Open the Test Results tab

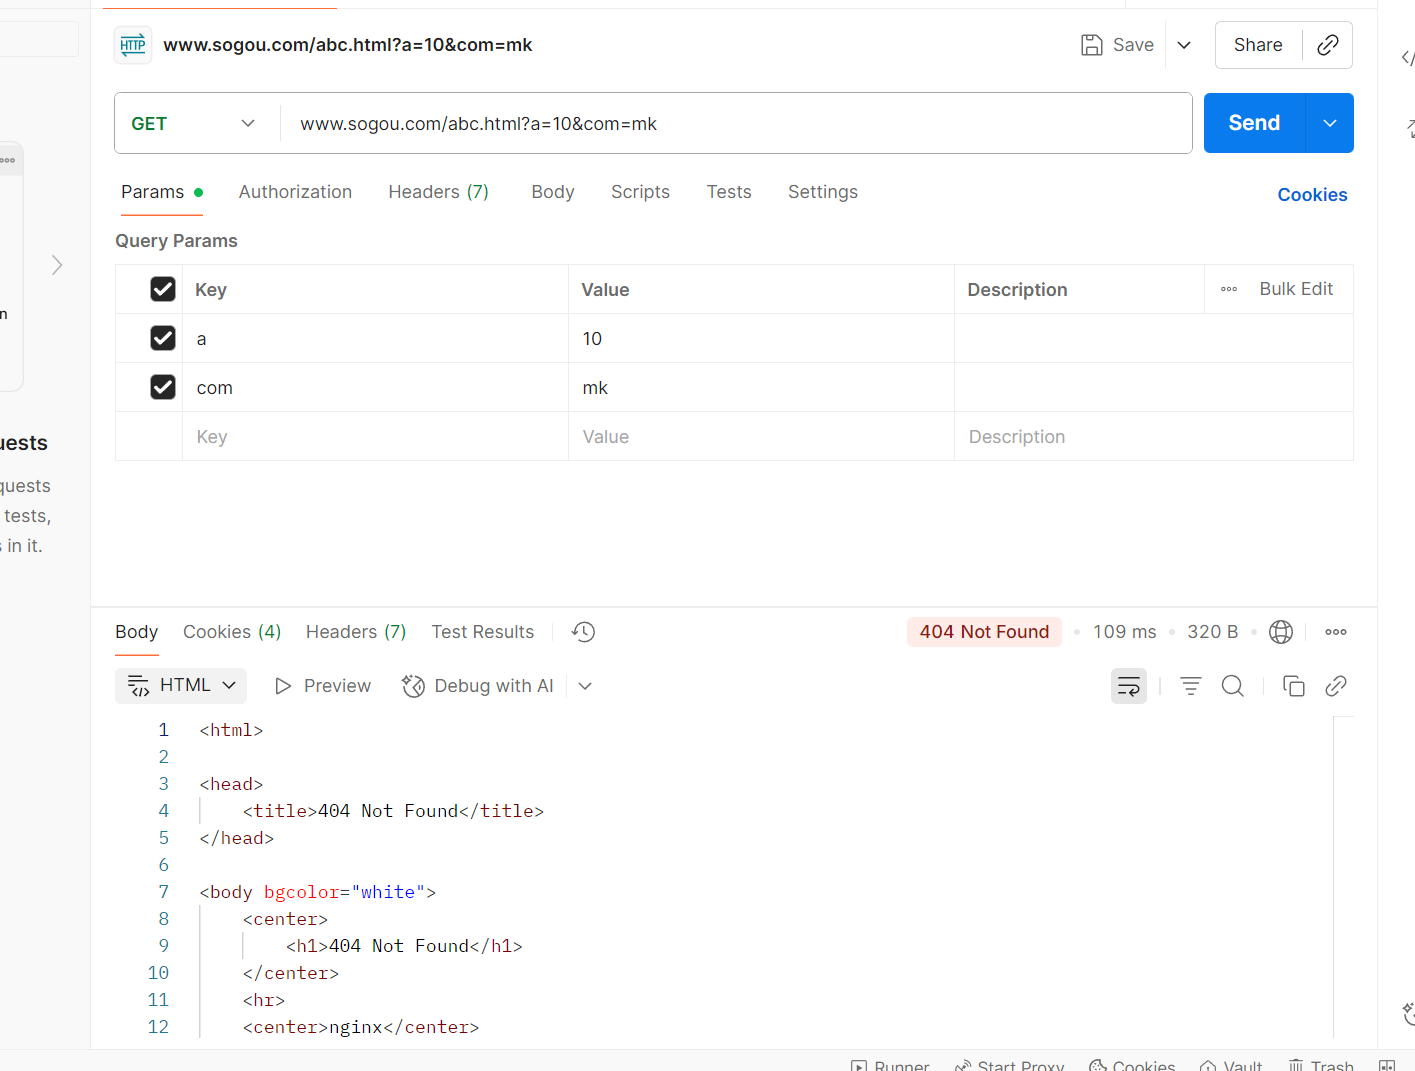tap(483, 632)
